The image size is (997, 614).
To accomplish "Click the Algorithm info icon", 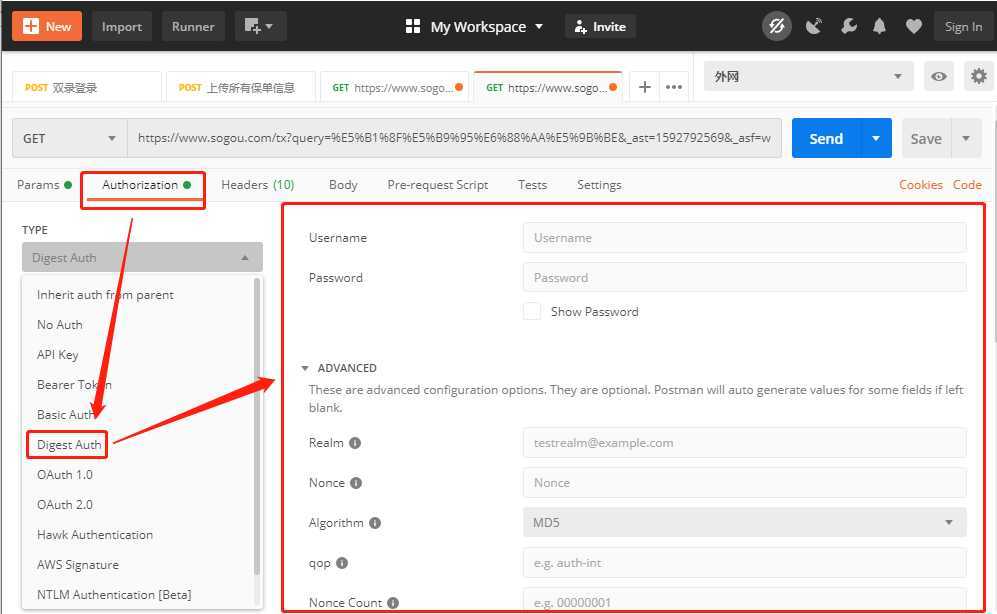I will [375, 523].
